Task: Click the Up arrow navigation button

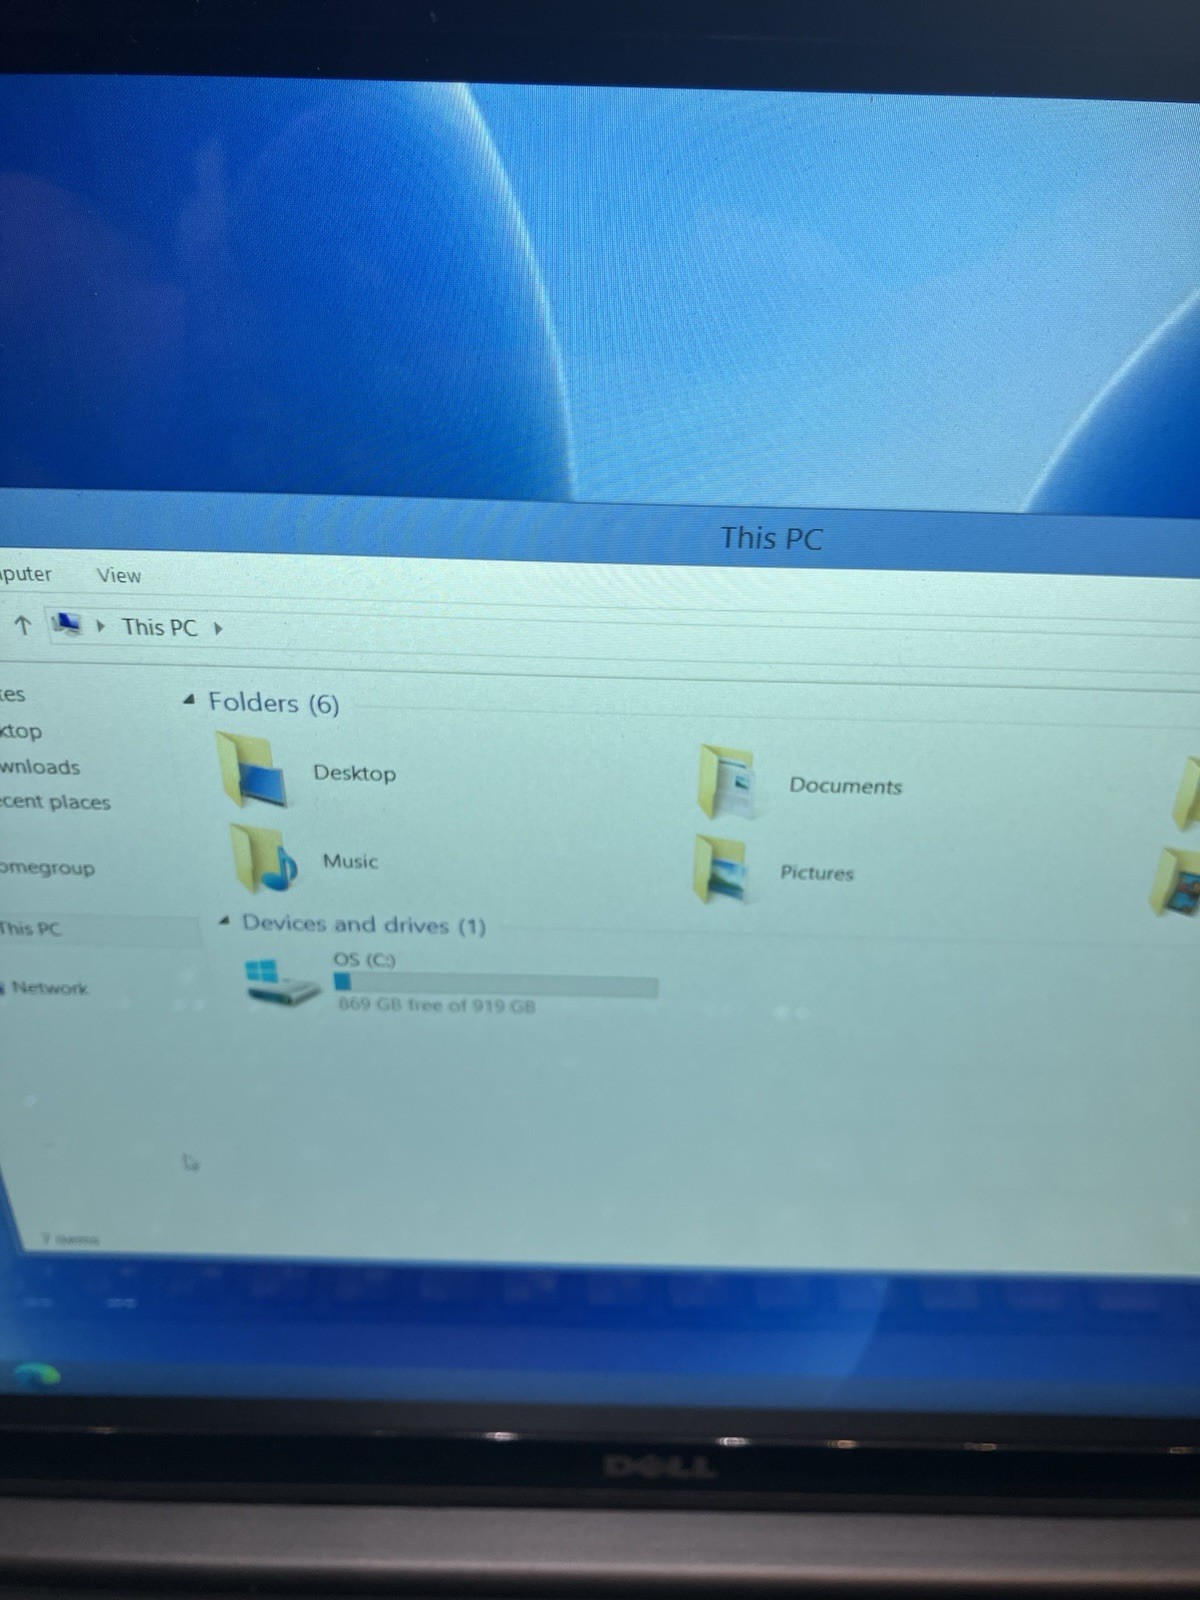Action: click(x=22, y=625)
